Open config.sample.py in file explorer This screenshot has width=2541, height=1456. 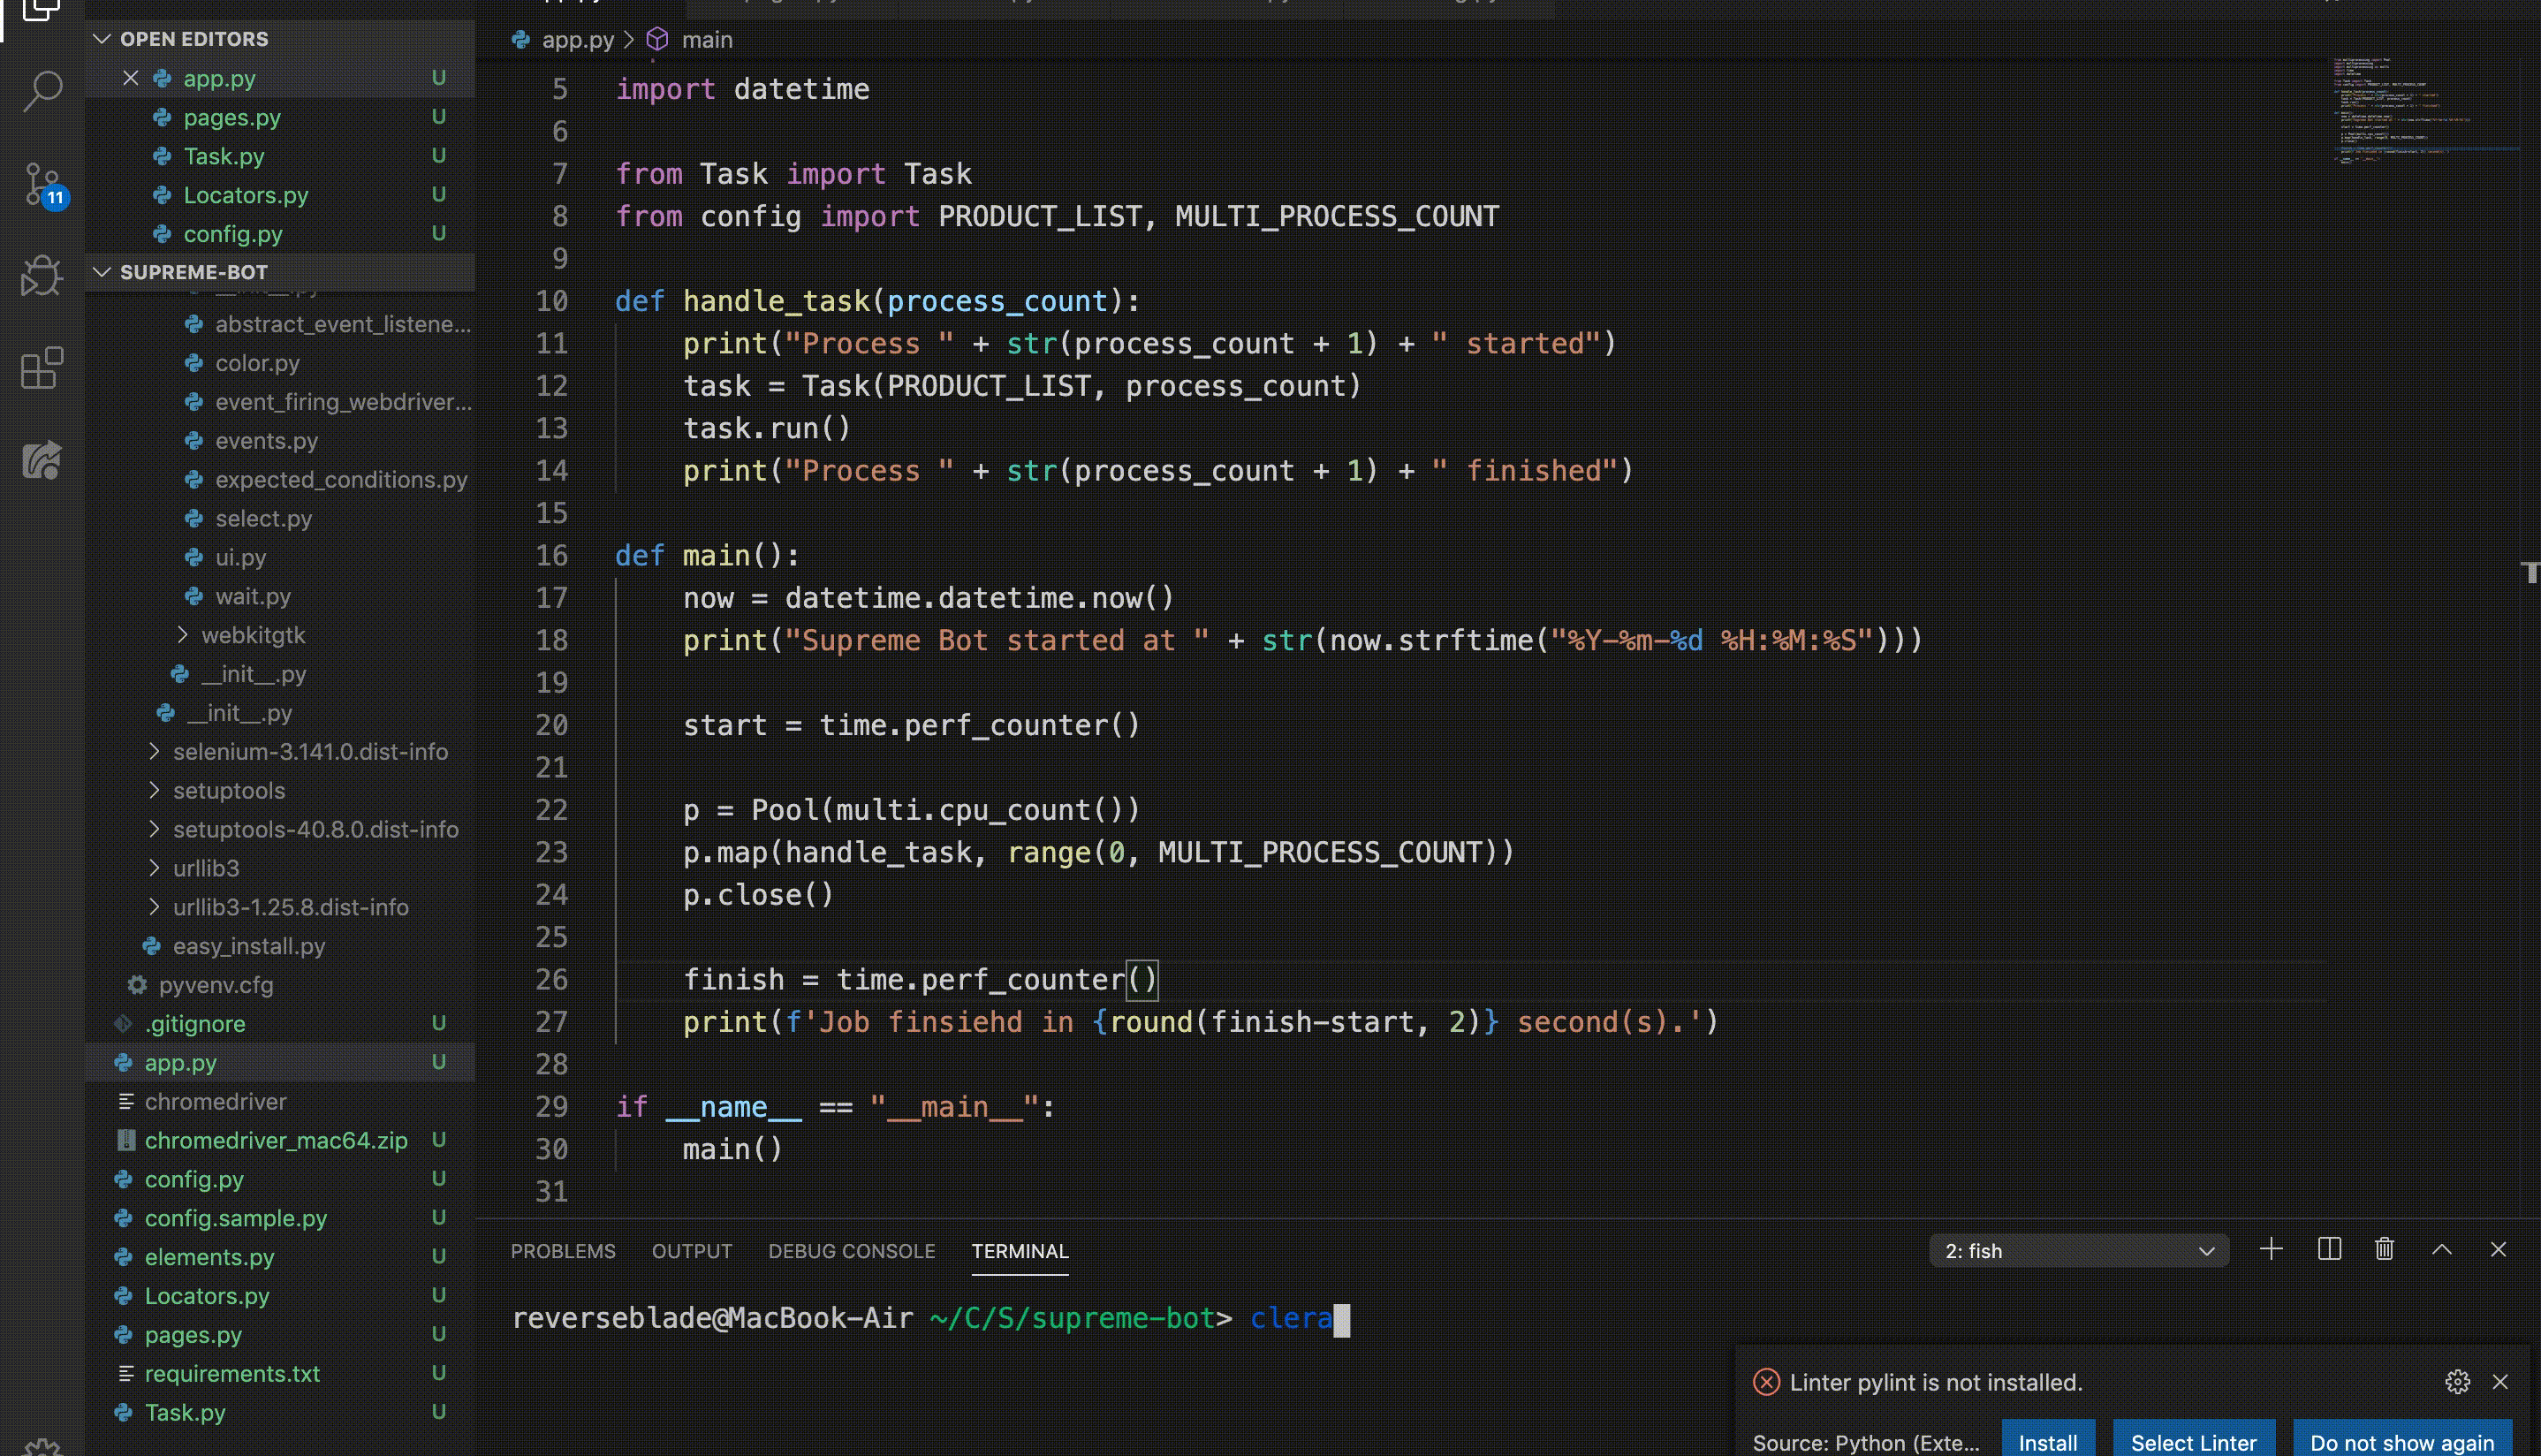tap(236, 1218)
